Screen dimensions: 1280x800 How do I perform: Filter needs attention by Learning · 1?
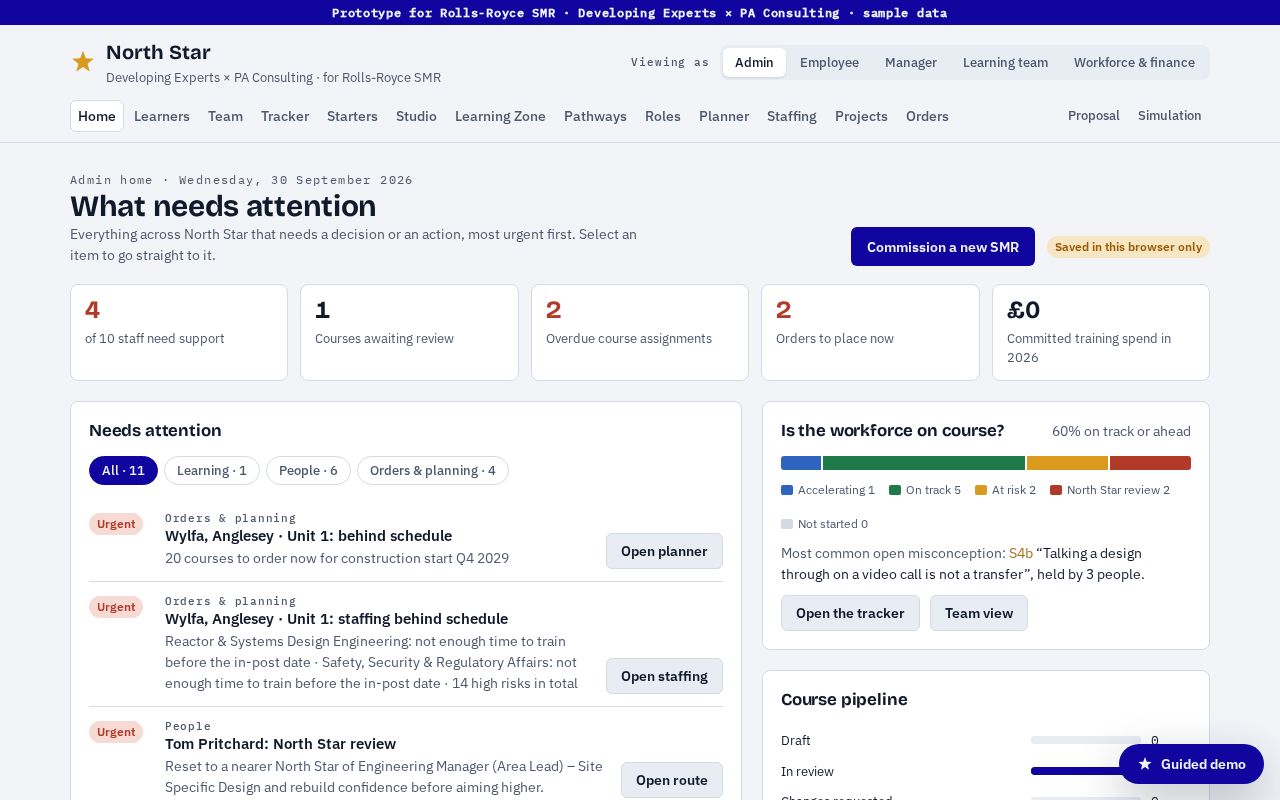[212, 470]
